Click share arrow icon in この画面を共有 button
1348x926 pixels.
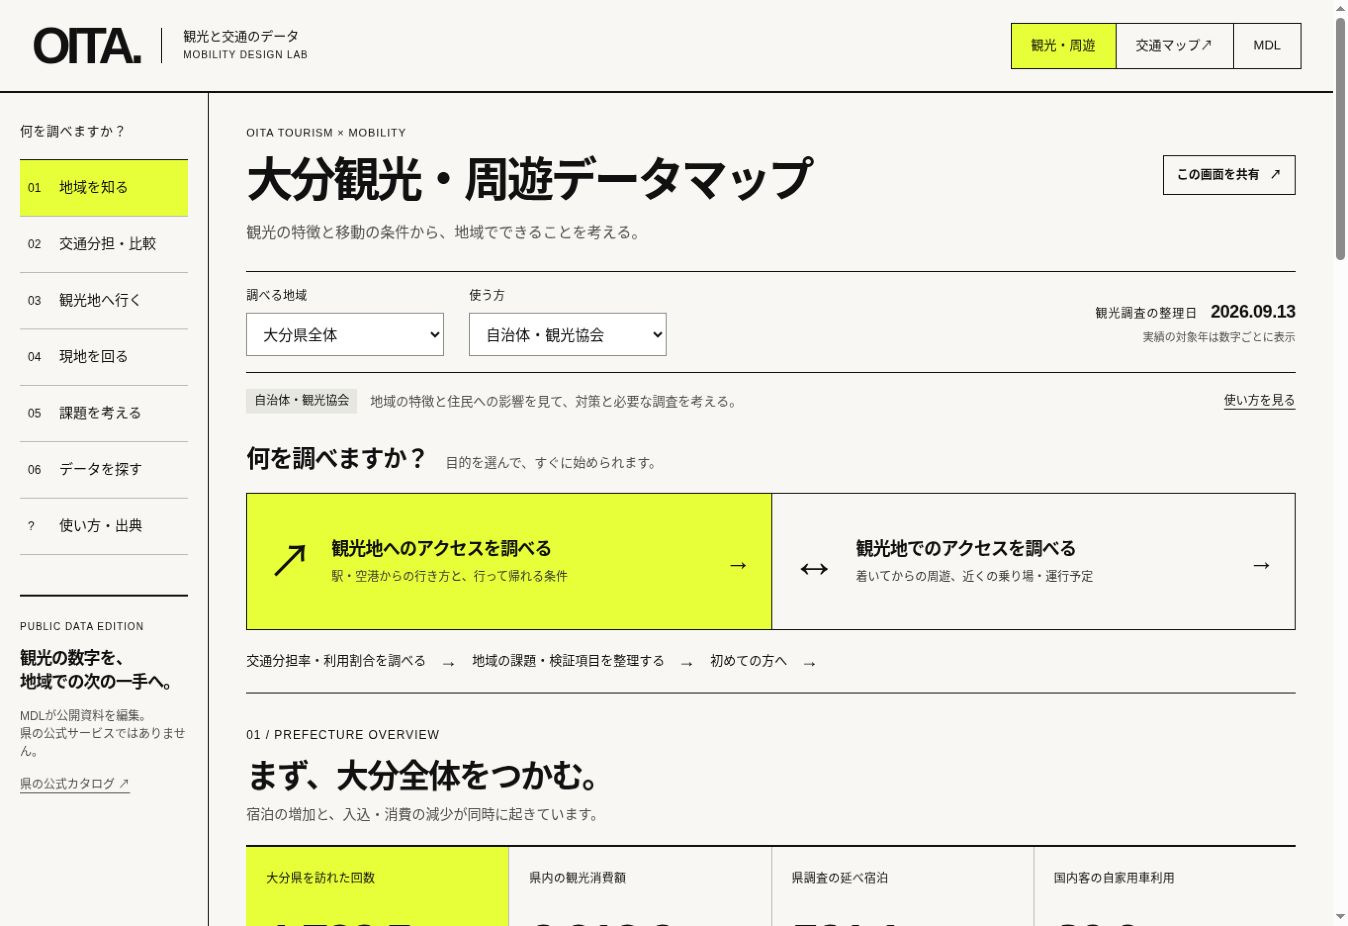coord(1275,174)
